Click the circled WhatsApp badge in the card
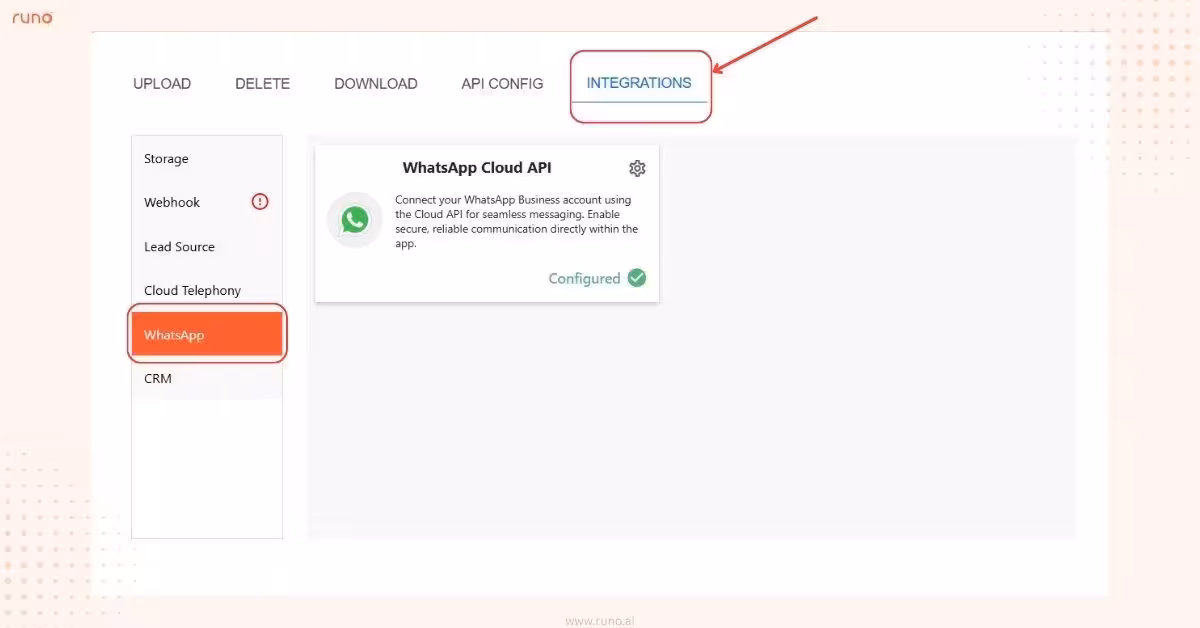The image size is (1200, 628). pyautogui.click(x=355, y=219)
